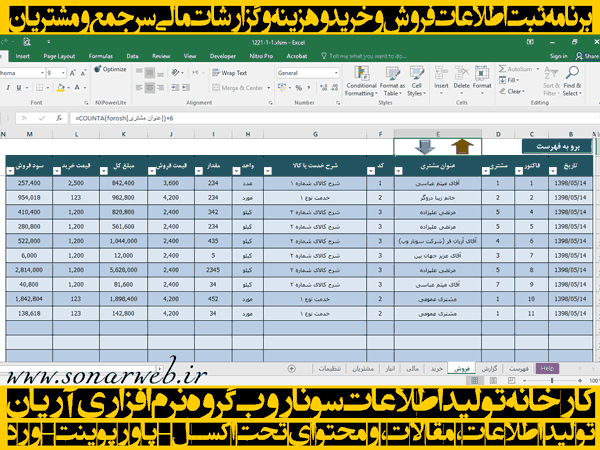Increase font size with the larger A icon
Screen dimensions: 600x450
pyautogui.click(x=73, y=73)
